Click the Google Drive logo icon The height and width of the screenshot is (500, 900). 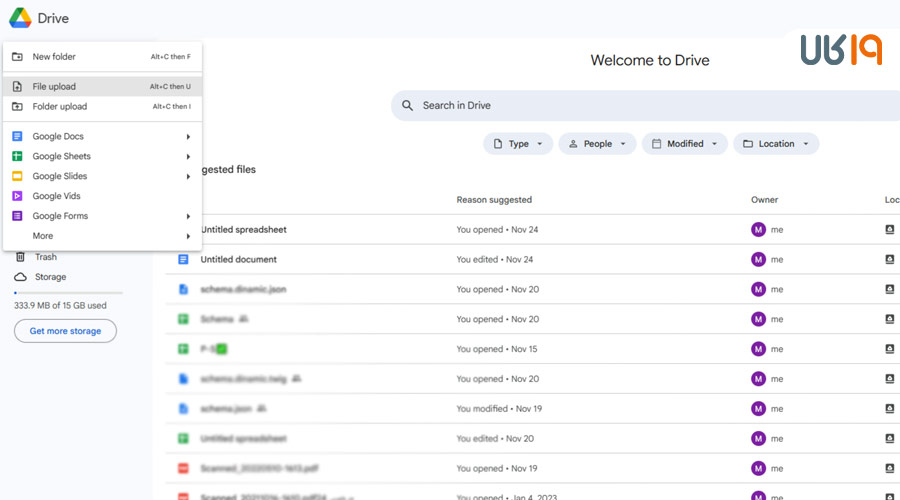tap(21, 18)
